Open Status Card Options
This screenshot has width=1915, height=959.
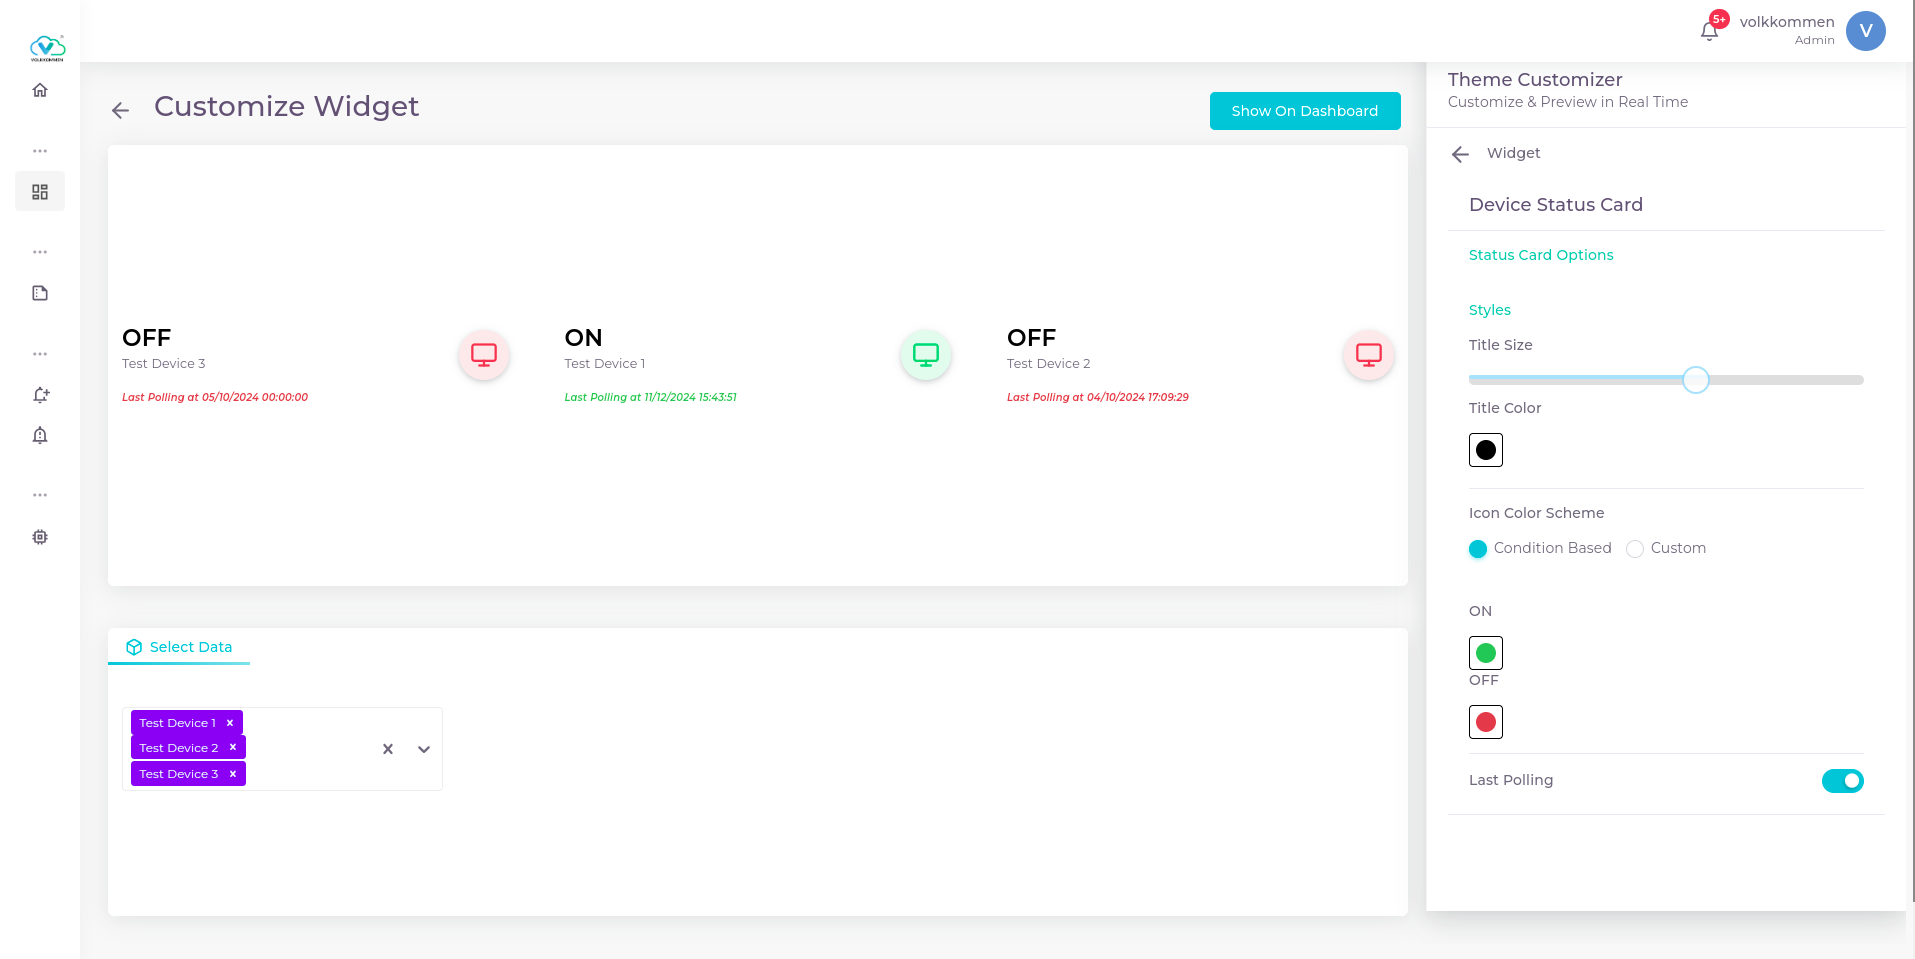pos(1540,254)
